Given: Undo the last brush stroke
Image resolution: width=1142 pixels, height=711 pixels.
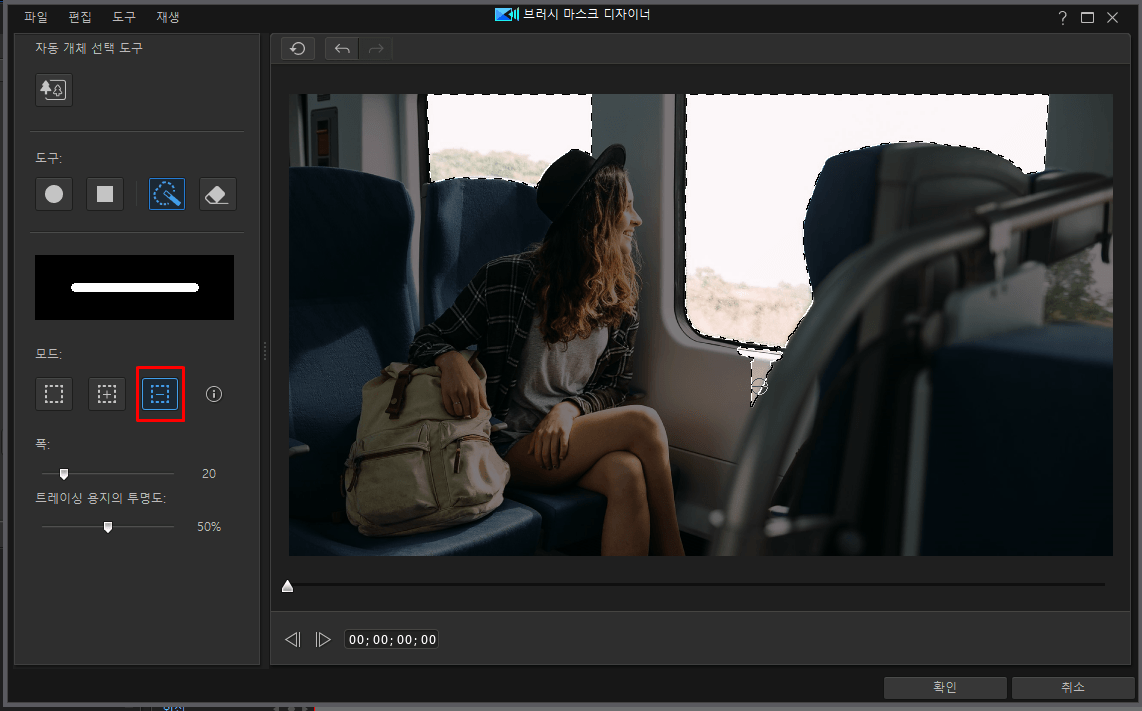Looking at the screenshot, I should (342, 49).
